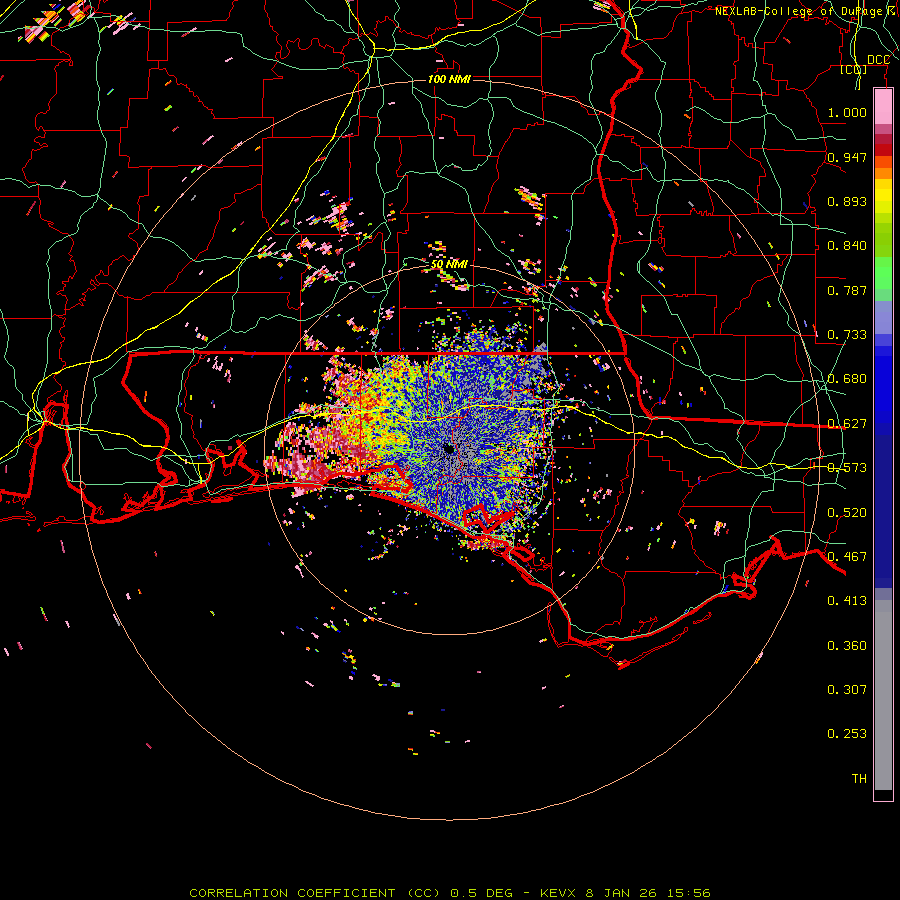Click the 0.733 scale value
This screenshot has height=900, width=900.
[847, 335]
